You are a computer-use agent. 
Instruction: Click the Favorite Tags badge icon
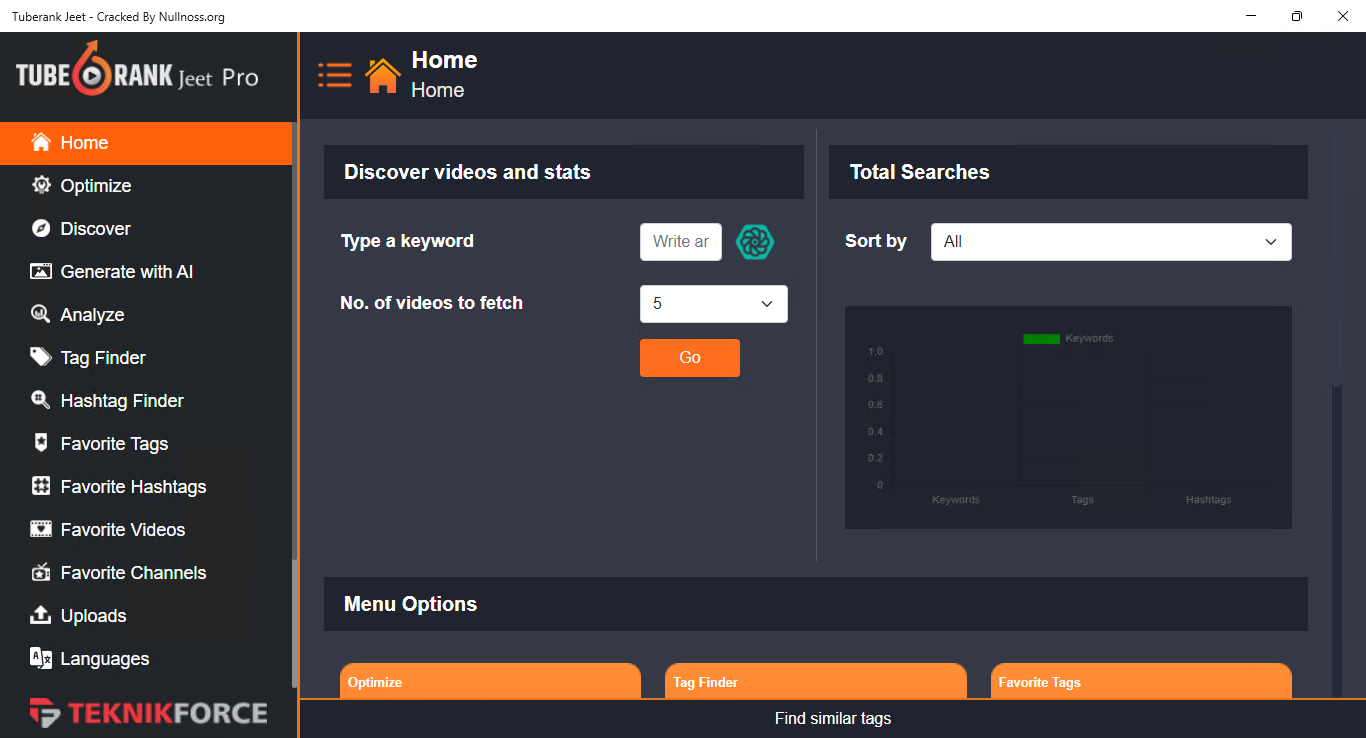coord(41,443)
